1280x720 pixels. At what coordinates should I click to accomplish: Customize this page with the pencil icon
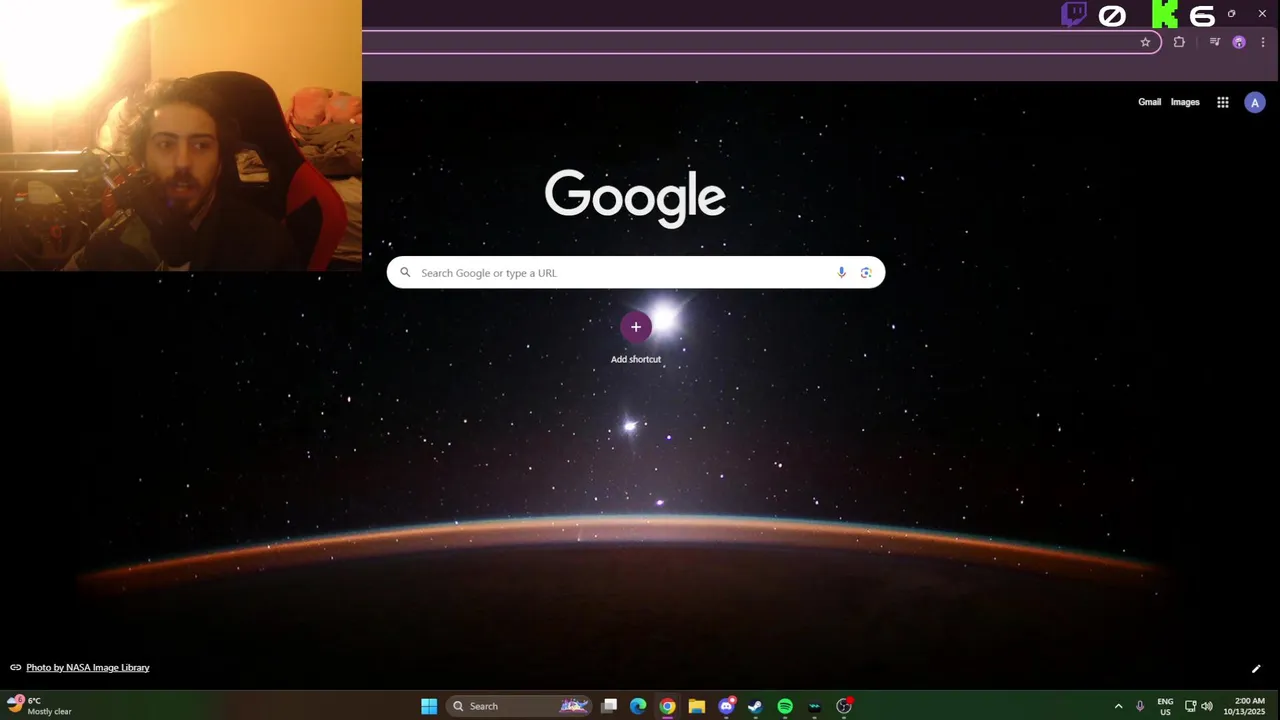point(1256,669)
